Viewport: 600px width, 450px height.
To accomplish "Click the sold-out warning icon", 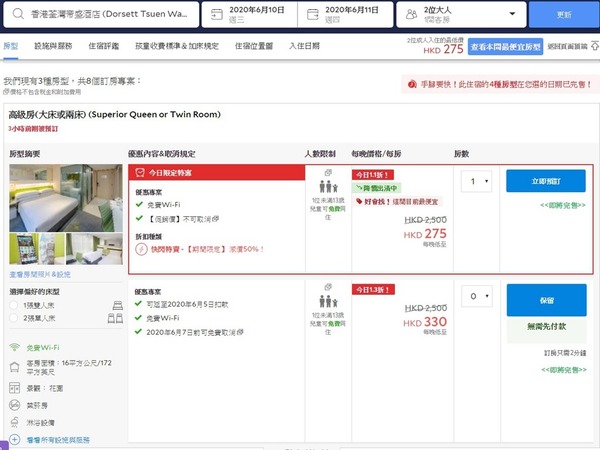I will point(412,84).
